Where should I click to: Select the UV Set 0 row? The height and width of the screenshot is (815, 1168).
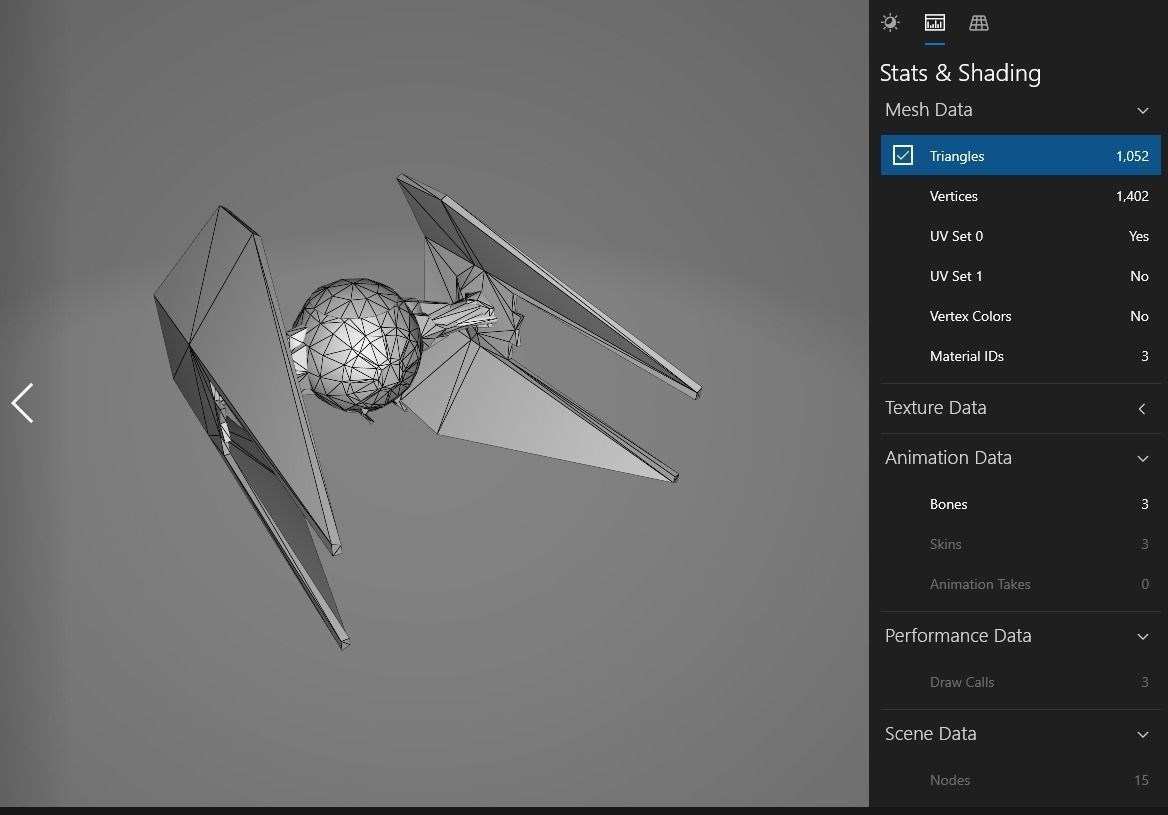pyautogui.click(x=1021, y=236)
